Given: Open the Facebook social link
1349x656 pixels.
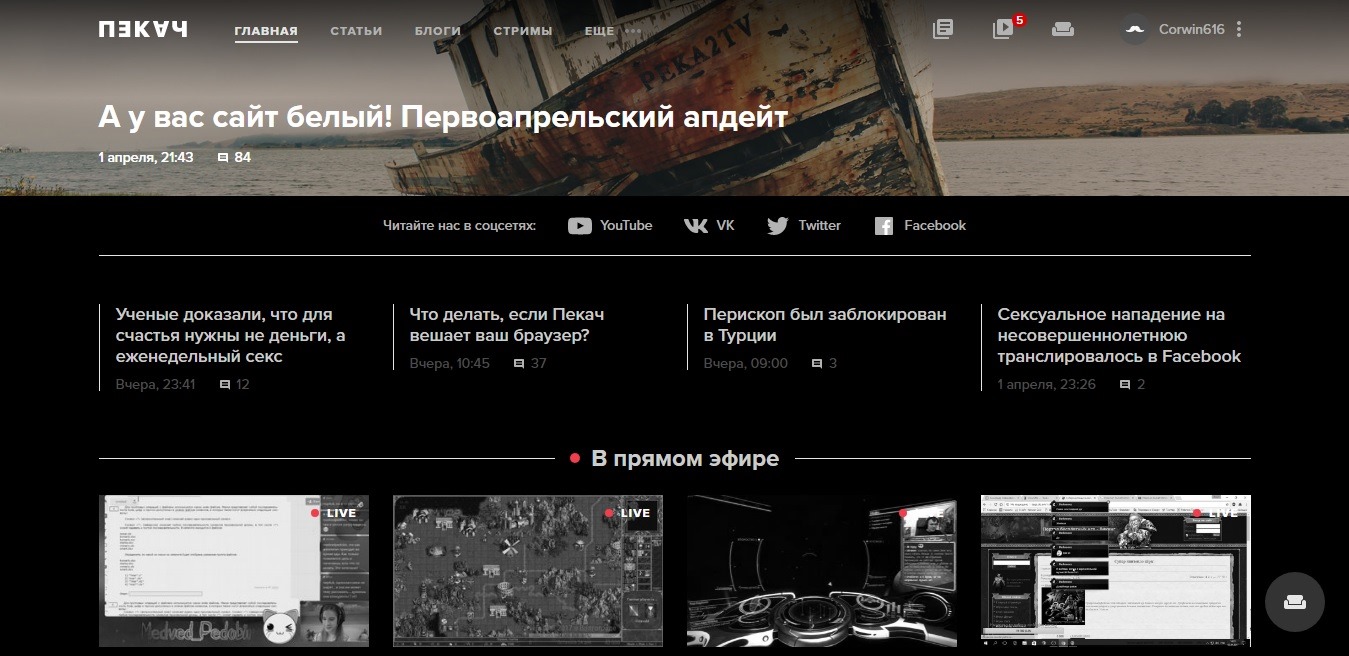Looking at the screenshot, I should (x=920, y=226).
